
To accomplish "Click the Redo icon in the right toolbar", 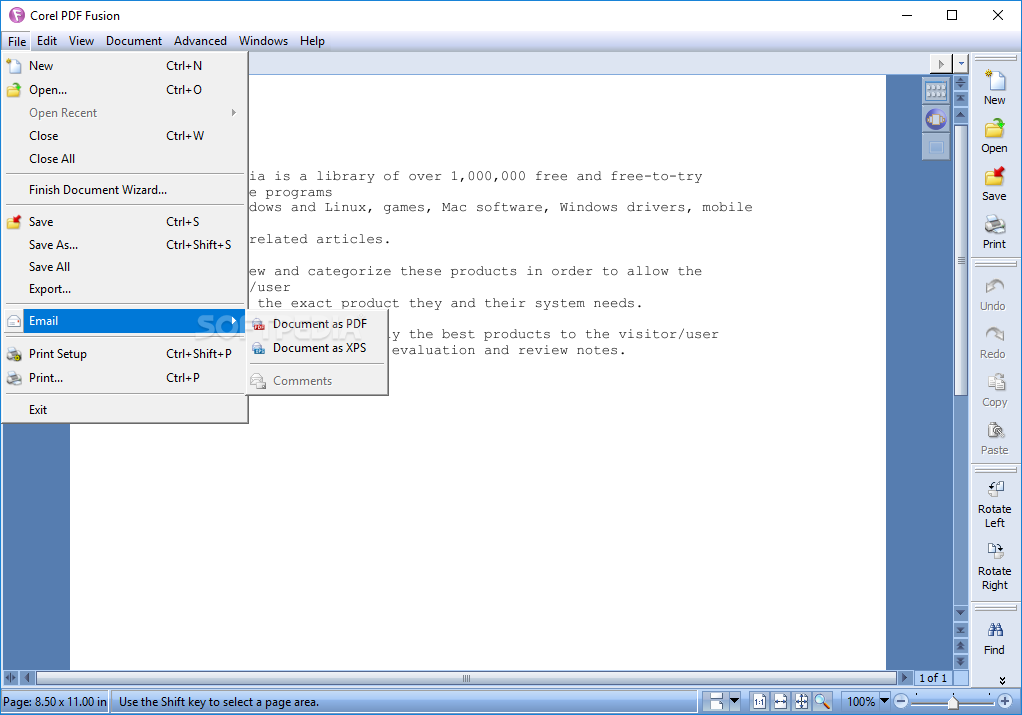I will 995,334.
